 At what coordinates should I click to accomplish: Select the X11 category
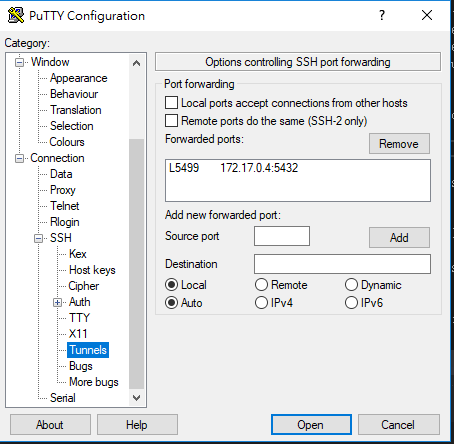click(78, 334)
